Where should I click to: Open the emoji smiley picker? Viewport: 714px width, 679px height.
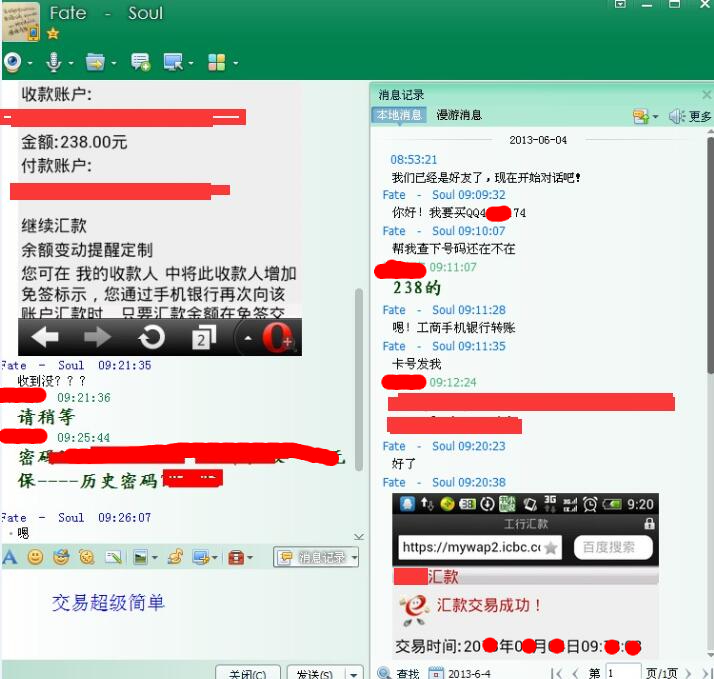point(35,557)
